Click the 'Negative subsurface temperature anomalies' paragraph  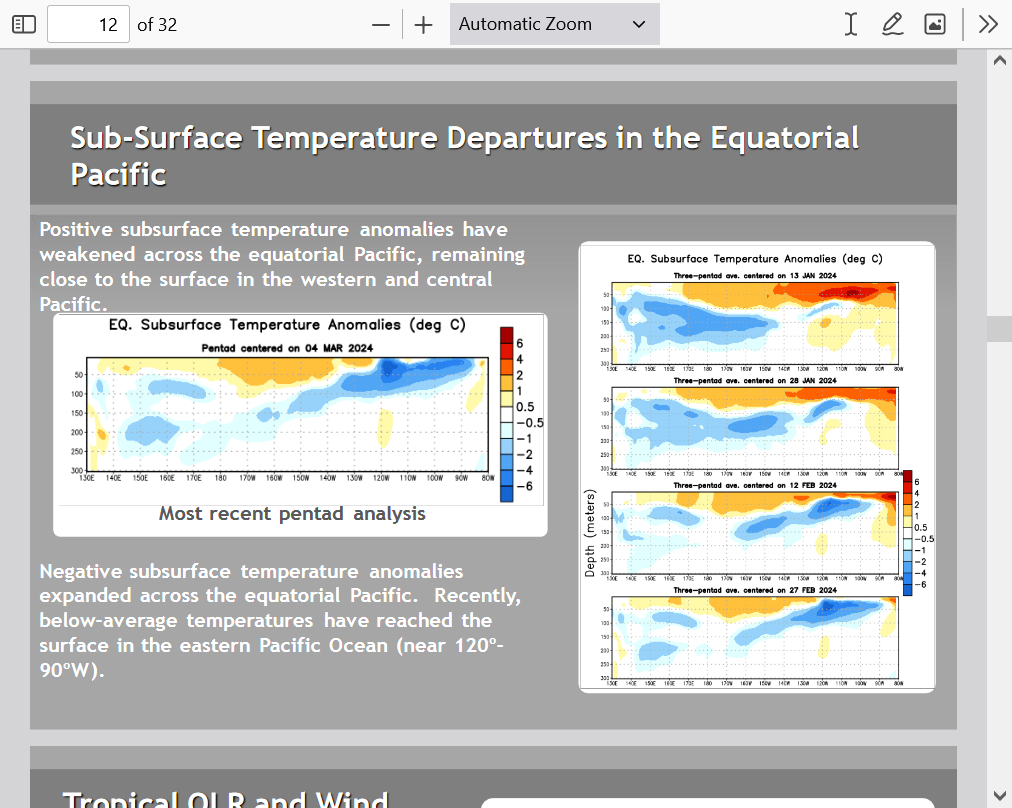(280, 620)
